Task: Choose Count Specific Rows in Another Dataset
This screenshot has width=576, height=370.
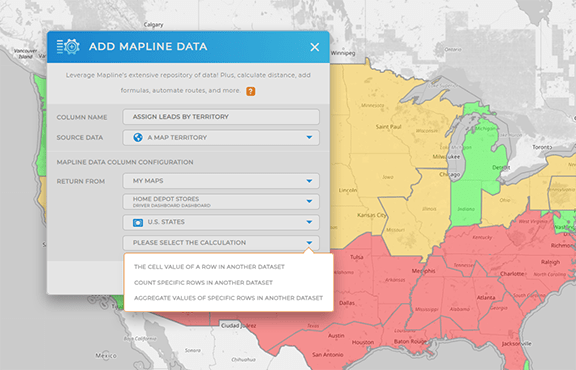Action: click(203, 283)
